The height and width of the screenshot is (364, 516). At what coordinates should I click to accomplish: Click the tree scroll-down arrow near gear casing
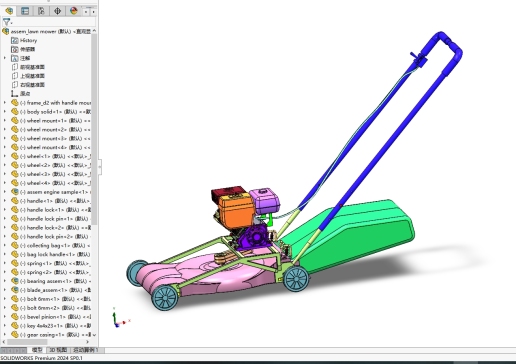point(94,335)
